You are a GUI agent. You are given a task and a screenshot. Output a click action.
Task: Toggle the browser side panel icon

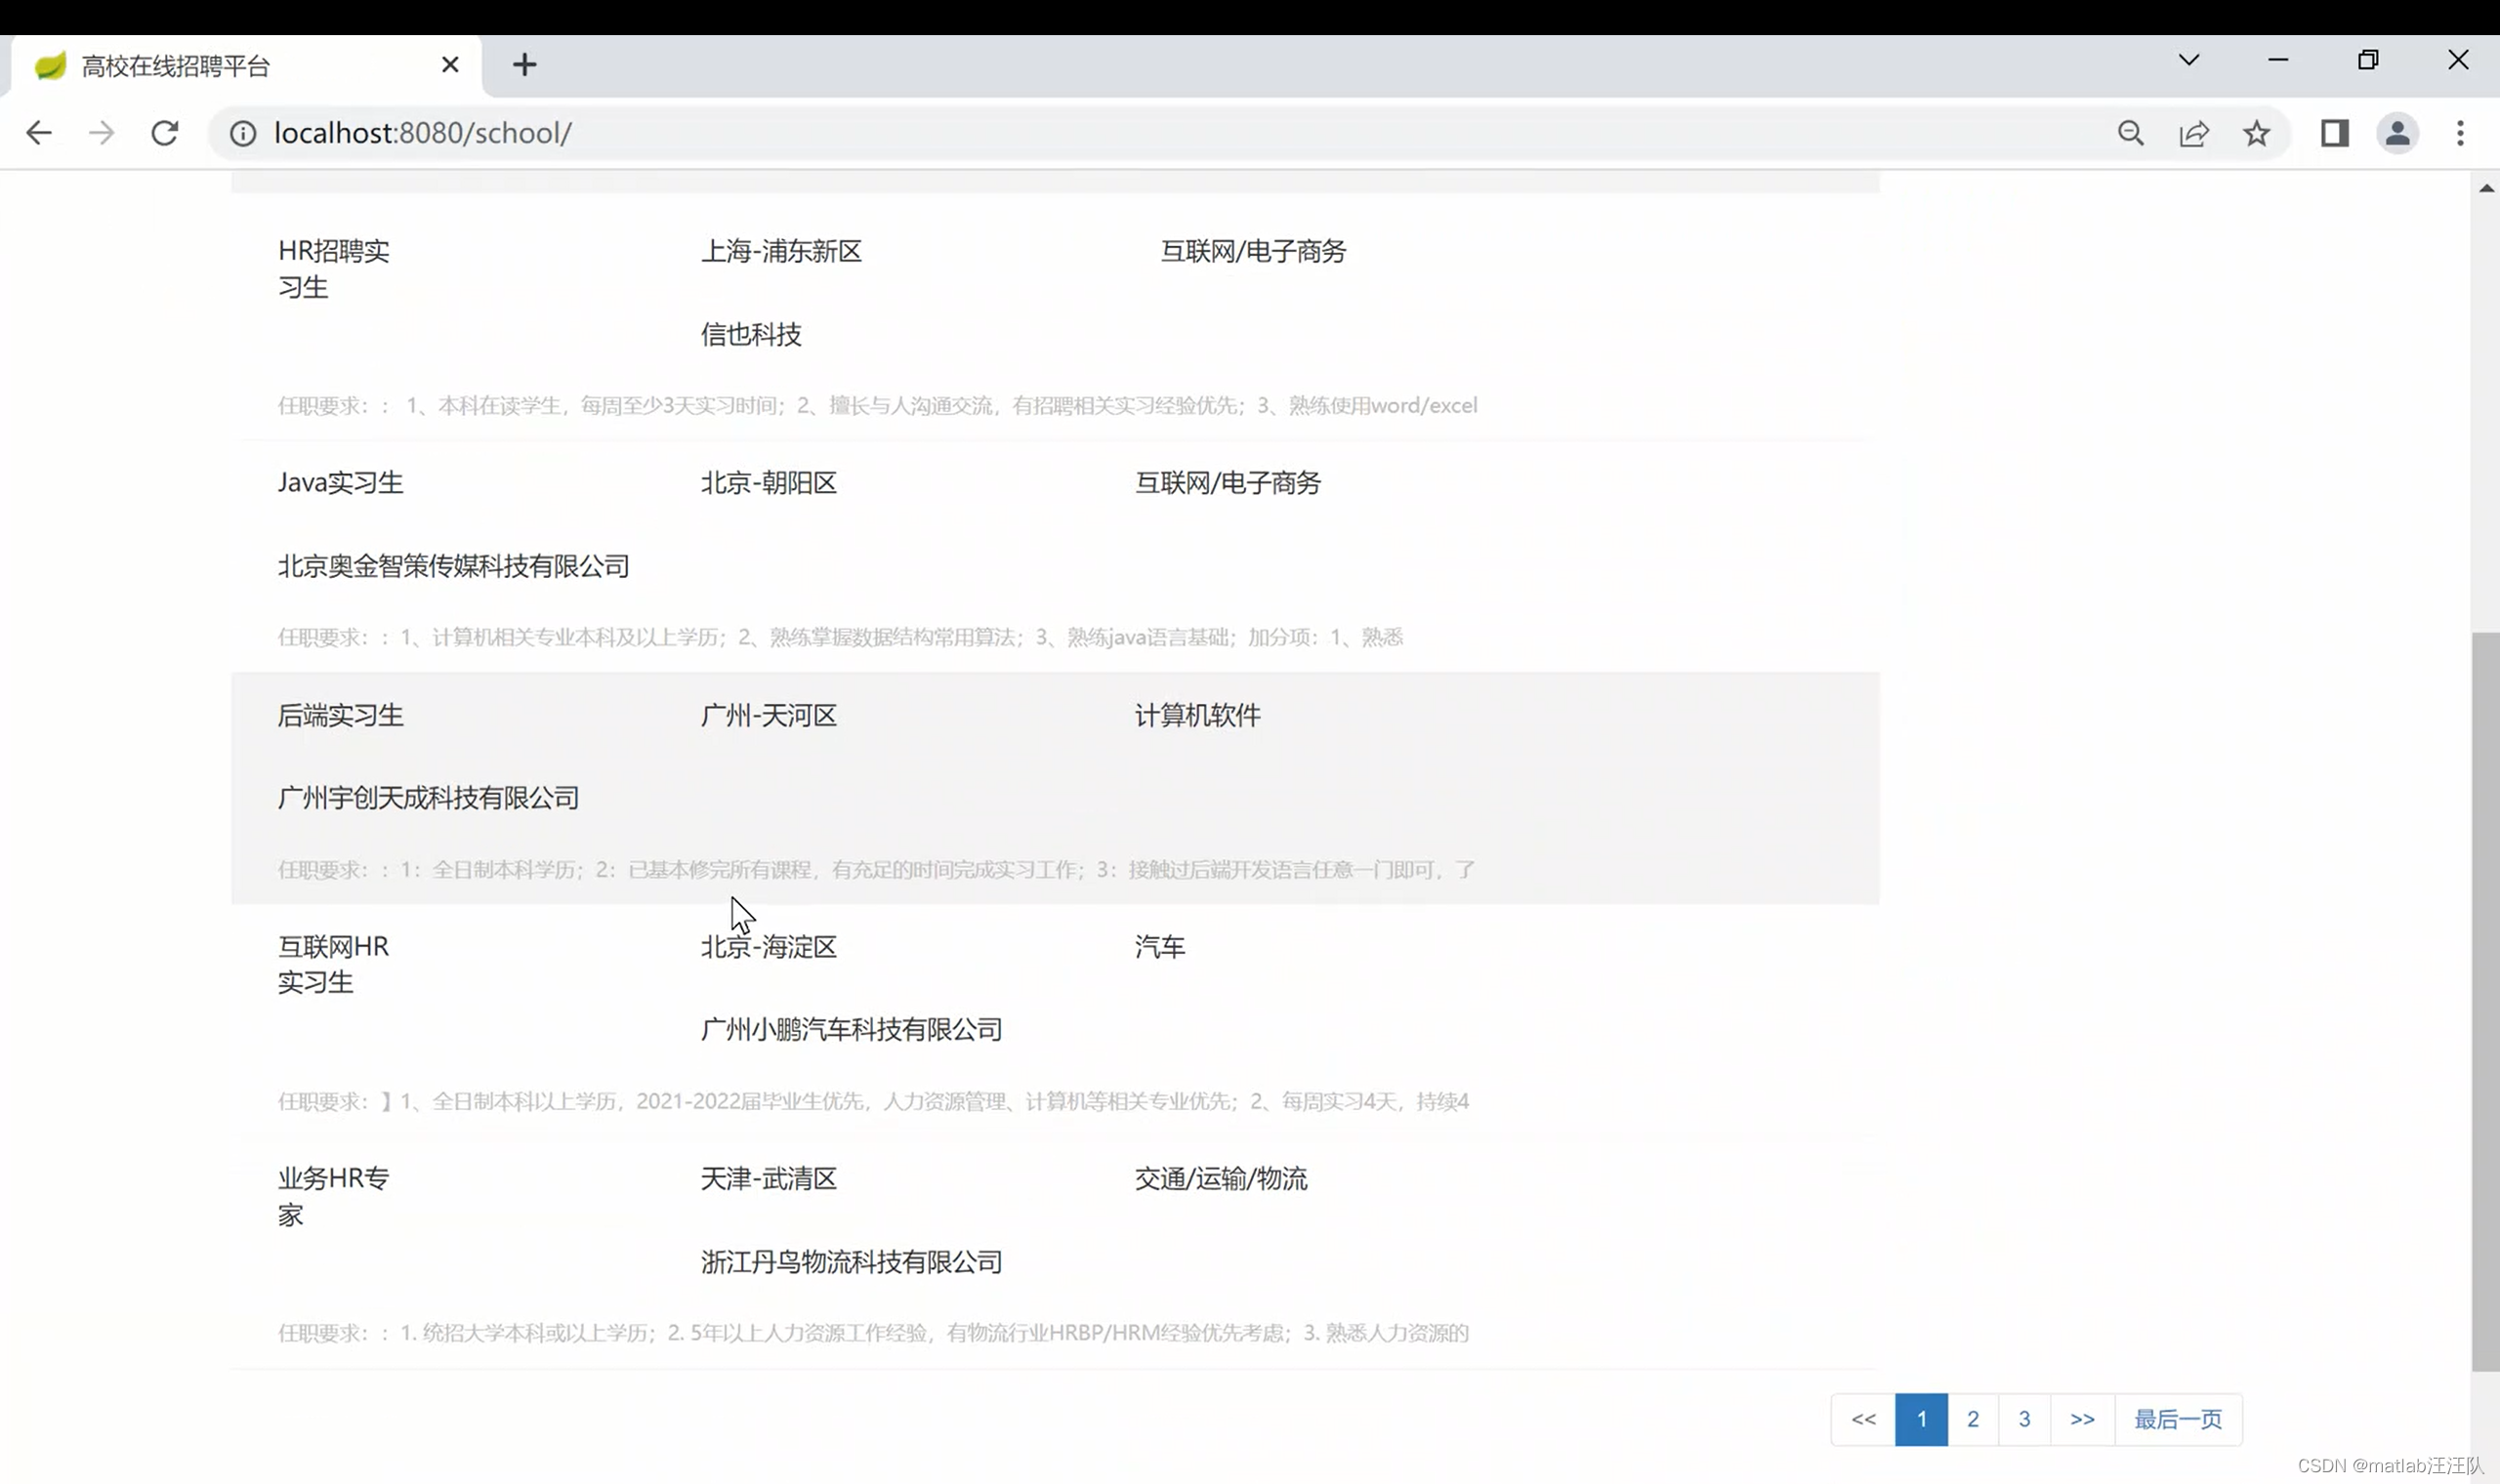coord(2334,133)
